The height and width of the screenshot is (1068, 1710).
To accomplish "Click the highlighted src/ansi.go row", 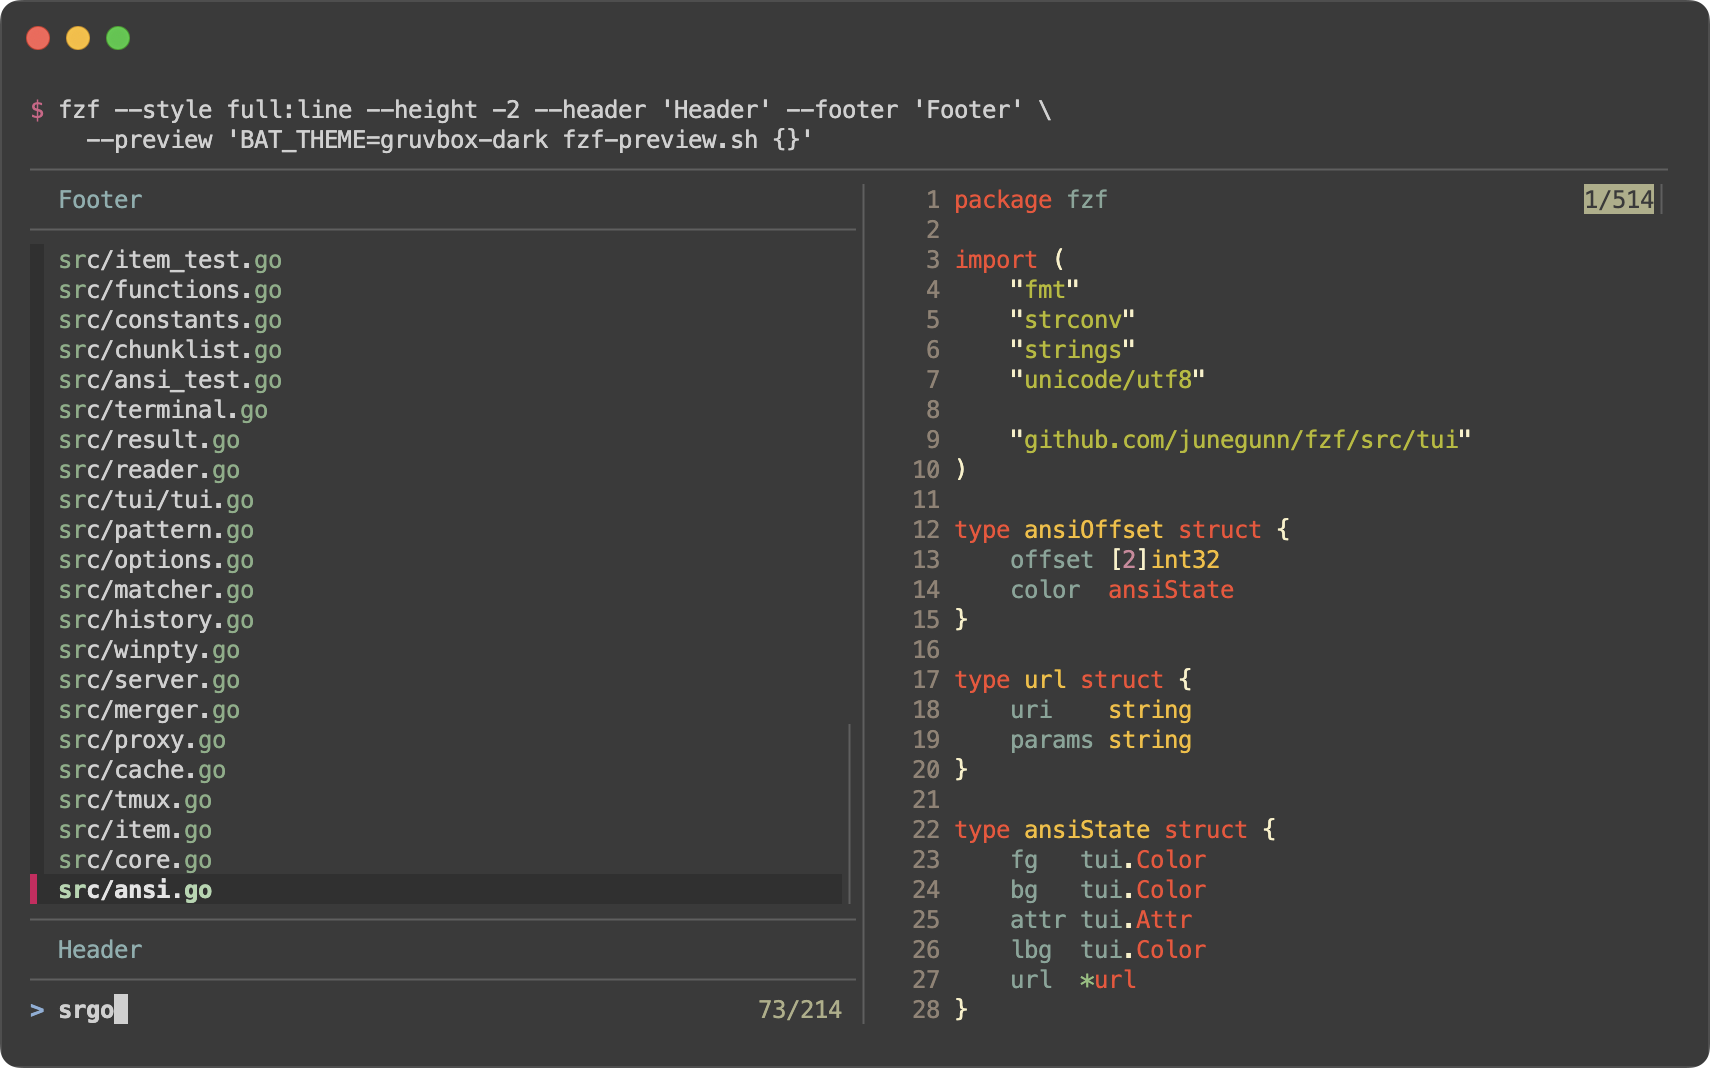I will pos(436,890).
